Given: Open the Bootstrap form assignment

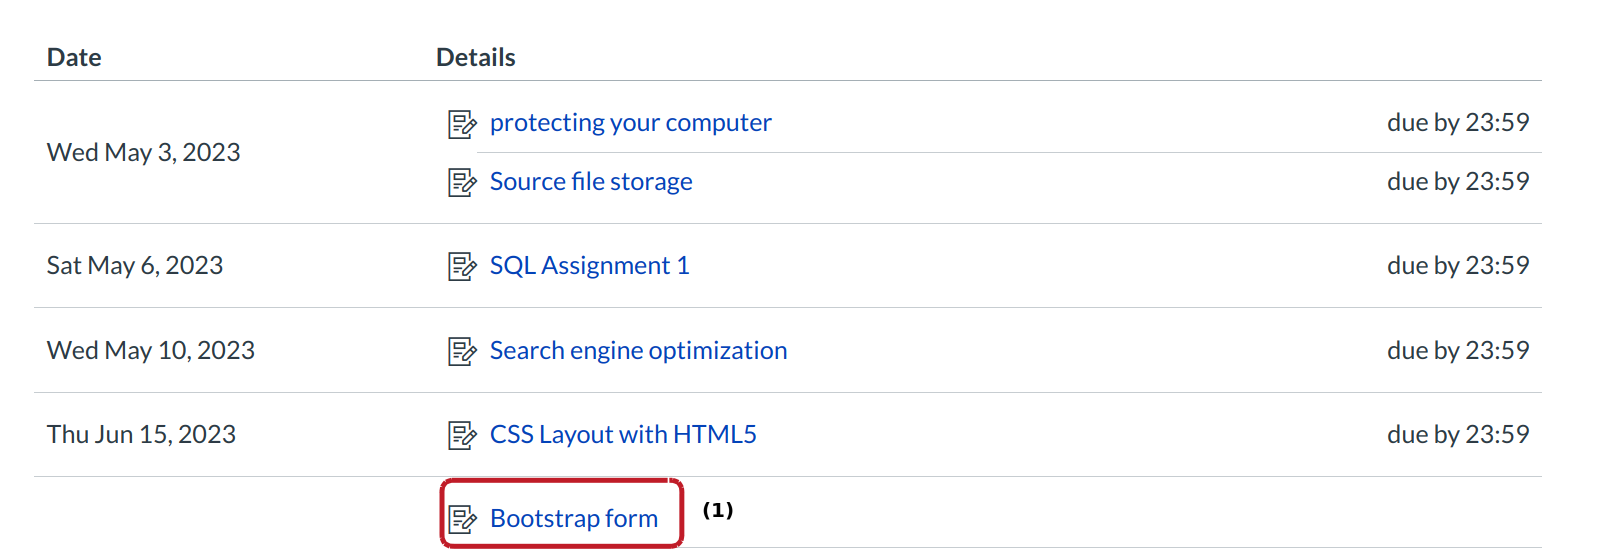Looking at the screenshot, I should point(573,519).
